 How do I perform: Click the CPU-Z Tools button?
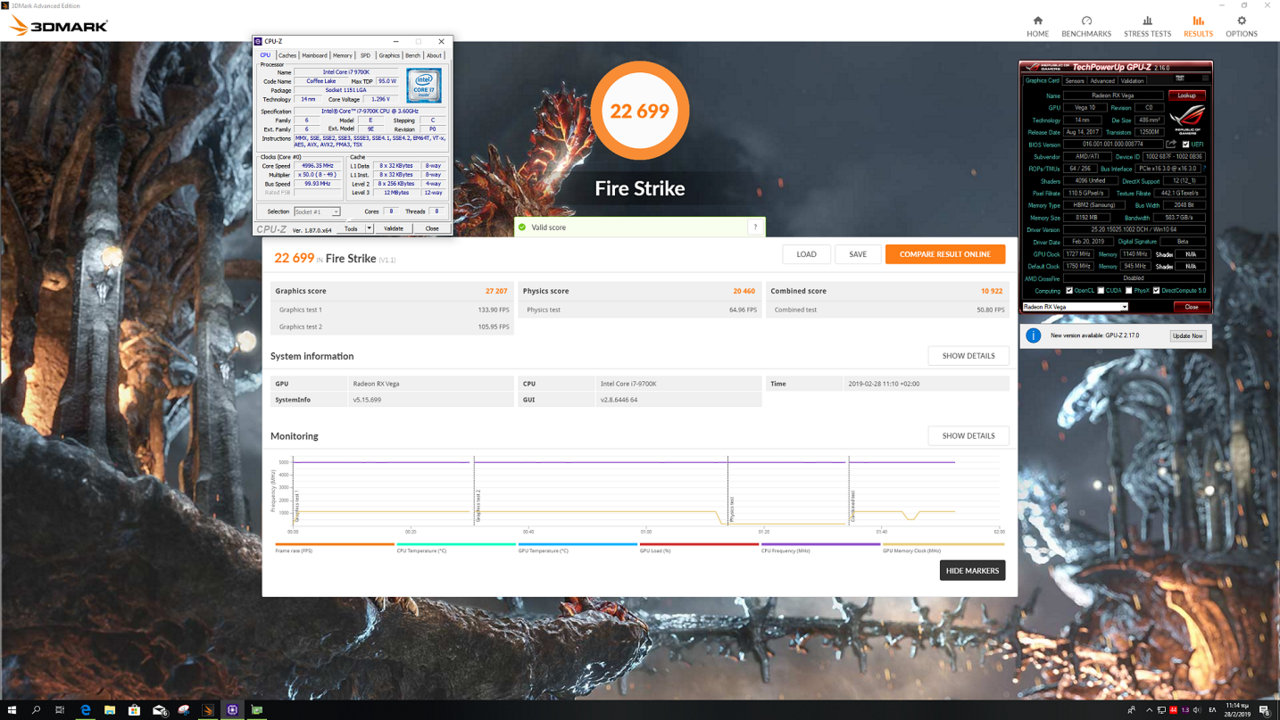[x=350, y=229]
